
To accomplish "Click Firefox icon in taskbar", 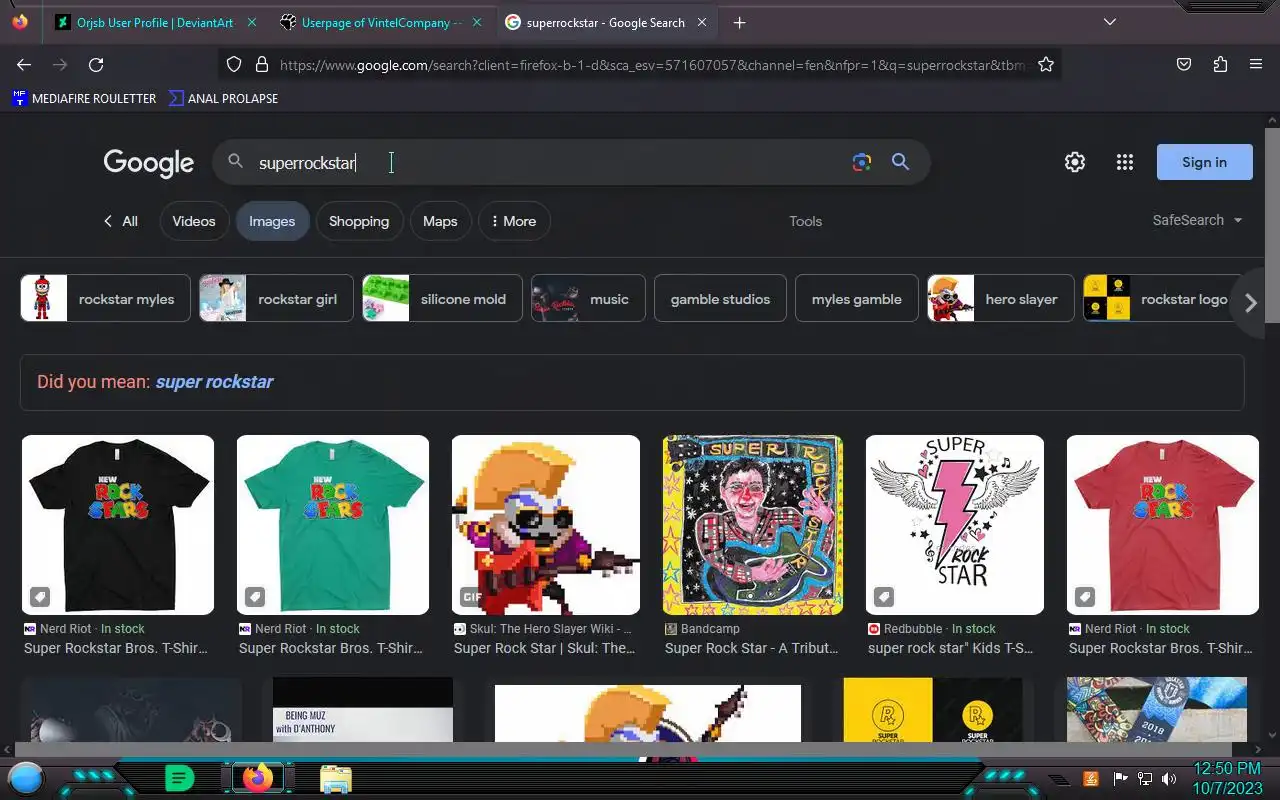I will coord(258,778).
